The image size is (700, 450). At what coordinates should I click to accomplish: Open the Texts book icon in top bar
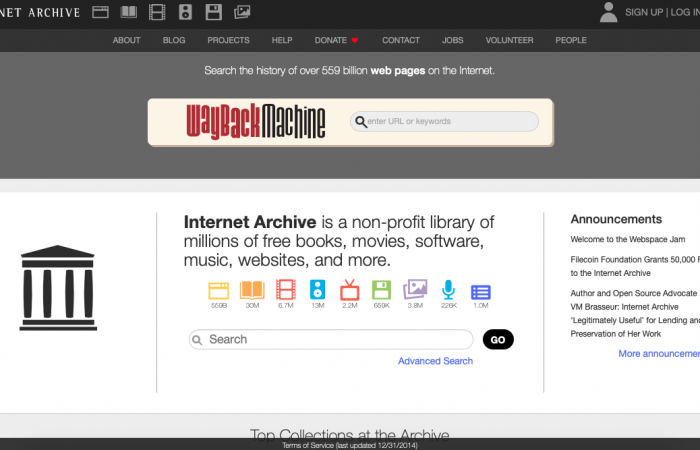tap(129, 12)
